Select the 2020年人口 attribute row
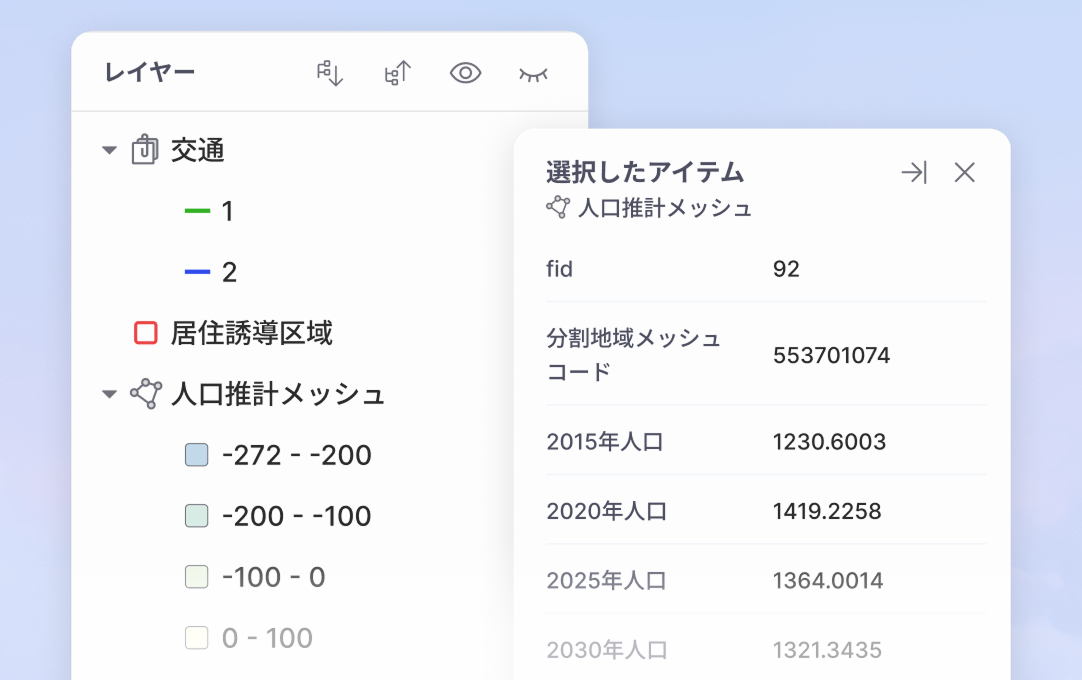1082x680 pixels. 765,511
